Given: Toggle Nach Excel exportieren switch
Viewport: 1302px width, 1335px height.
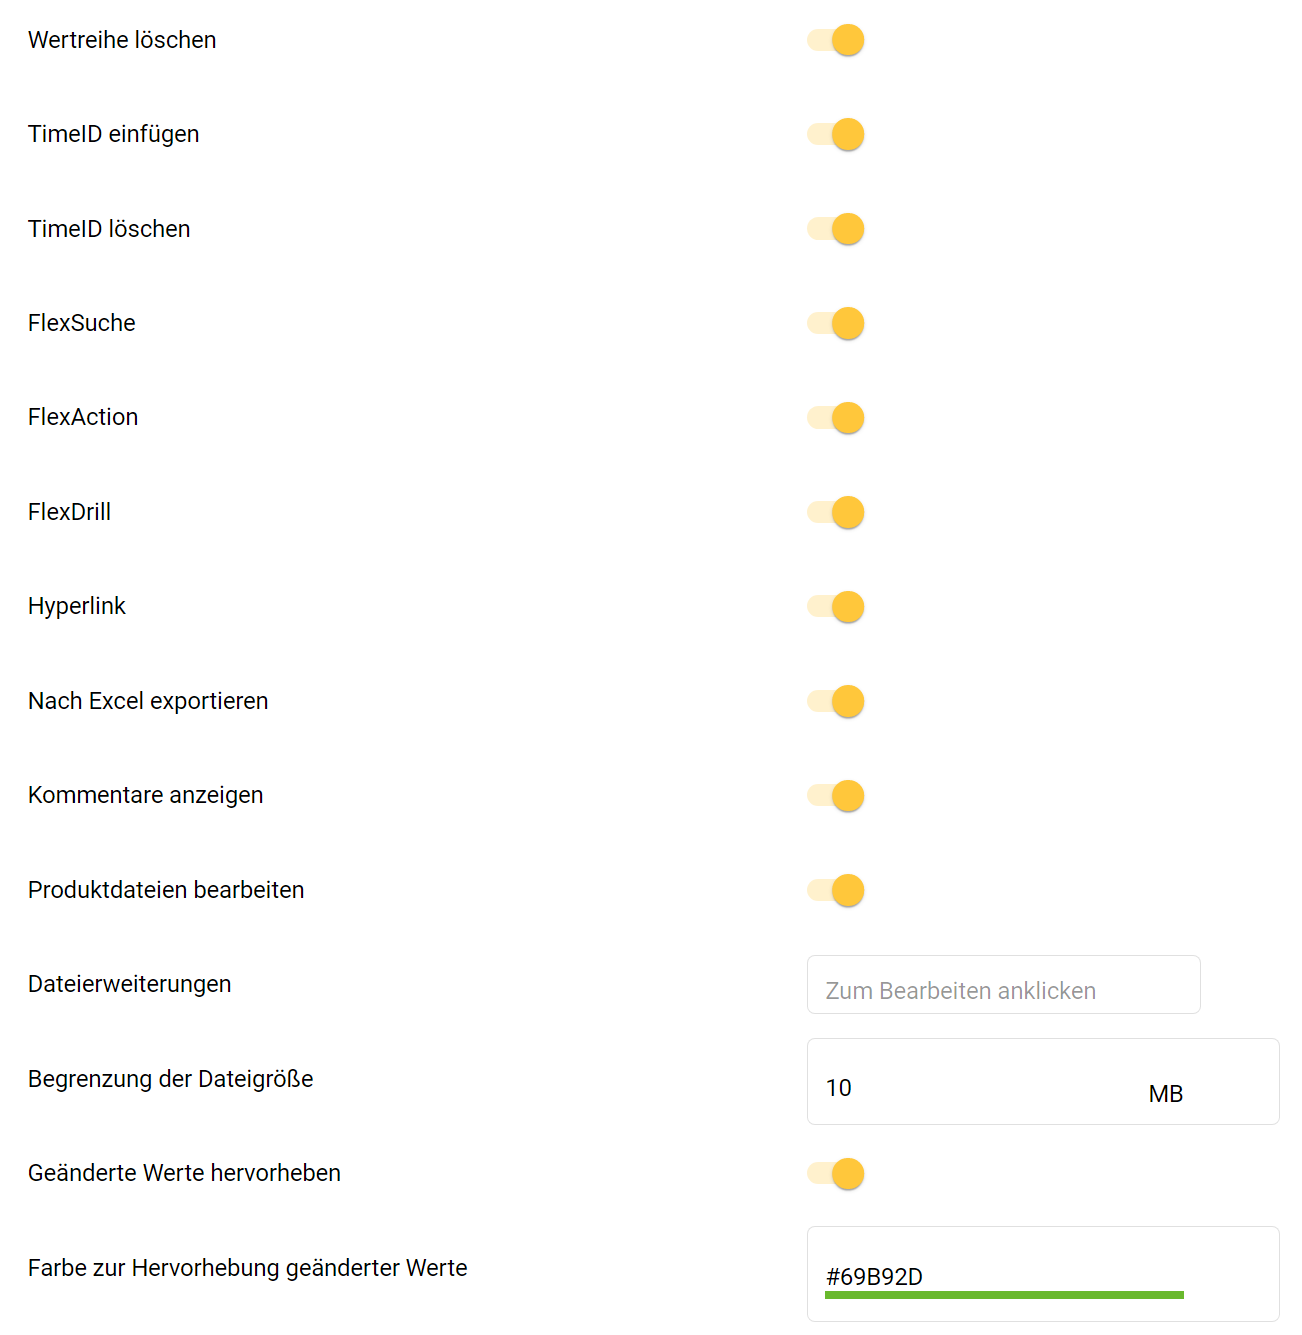Looking at the screenshot, I should tap(836, 701).
